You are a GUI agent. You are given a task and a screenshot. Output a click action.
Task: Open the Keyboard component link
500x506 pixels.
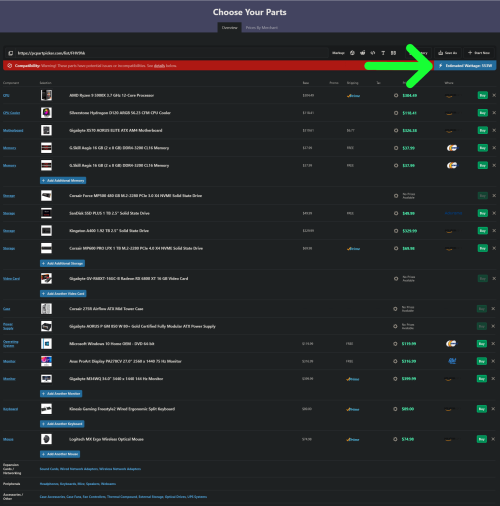pyautogui.click(x=10, y=409)
